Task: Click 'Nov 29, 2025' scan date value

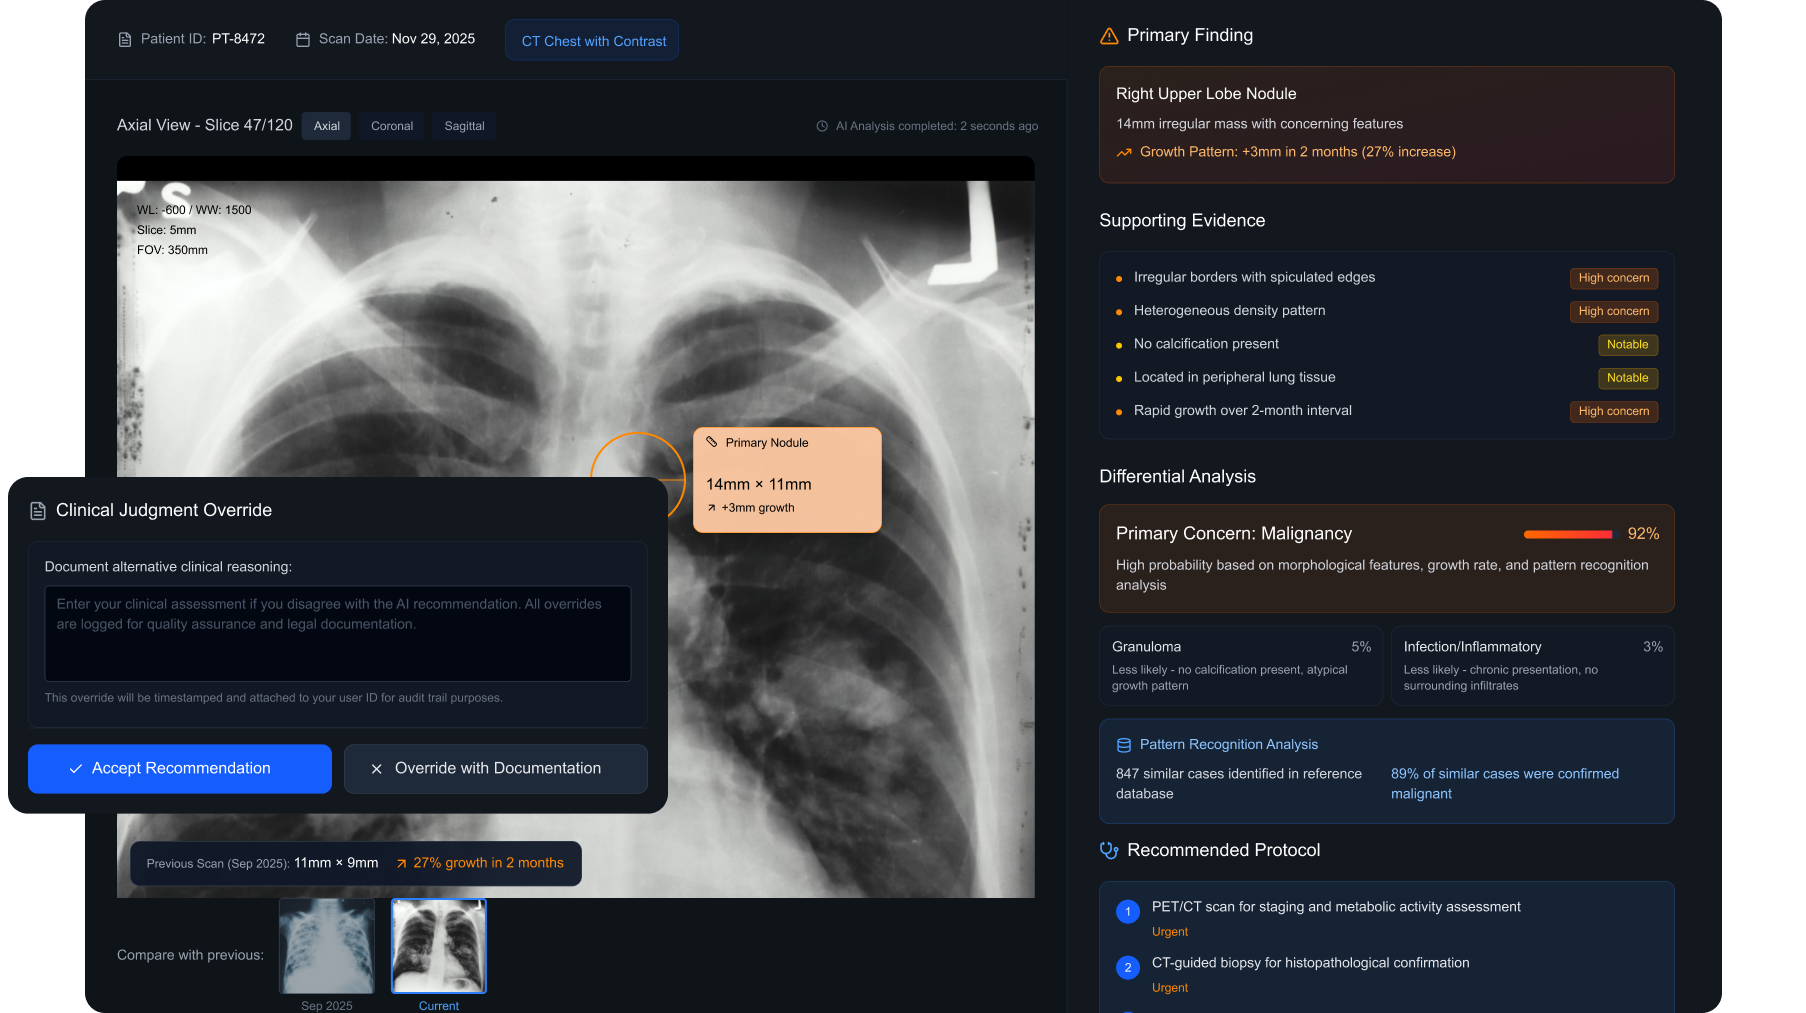Action: 433,39
